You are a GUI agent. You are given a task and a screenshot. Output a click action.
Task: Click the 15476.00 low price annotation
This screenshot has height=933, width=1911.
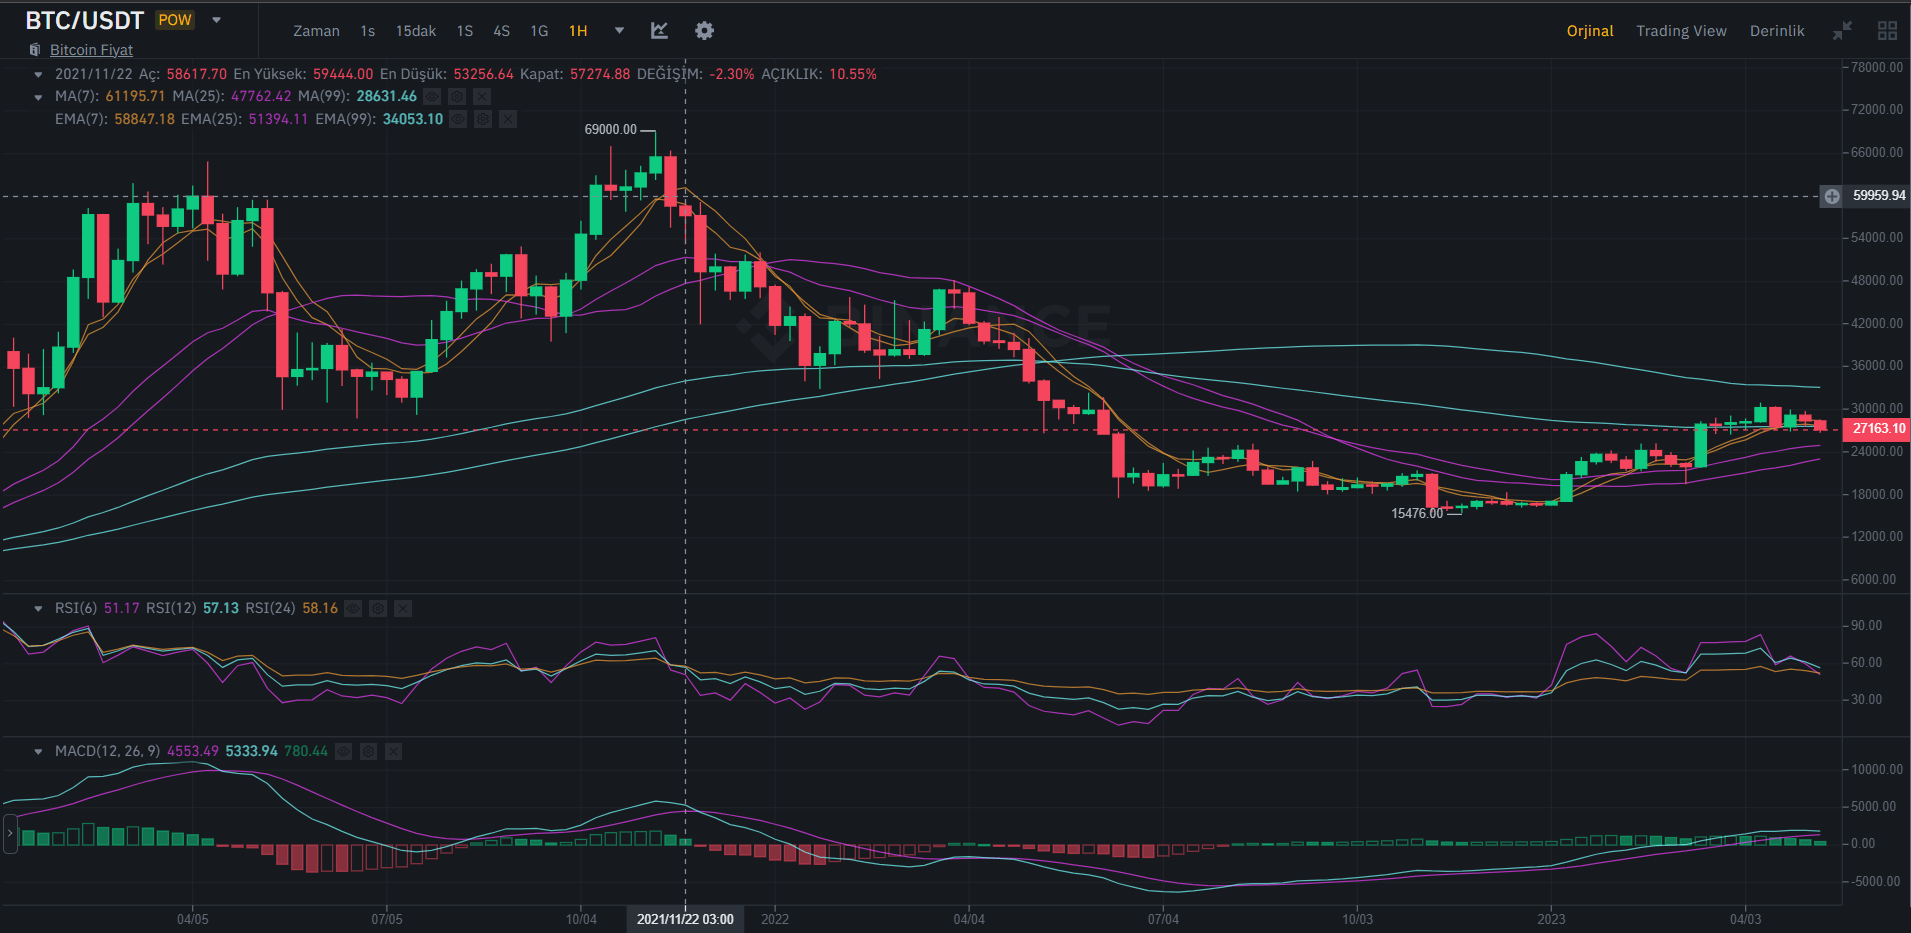[x=1417, y=514]
